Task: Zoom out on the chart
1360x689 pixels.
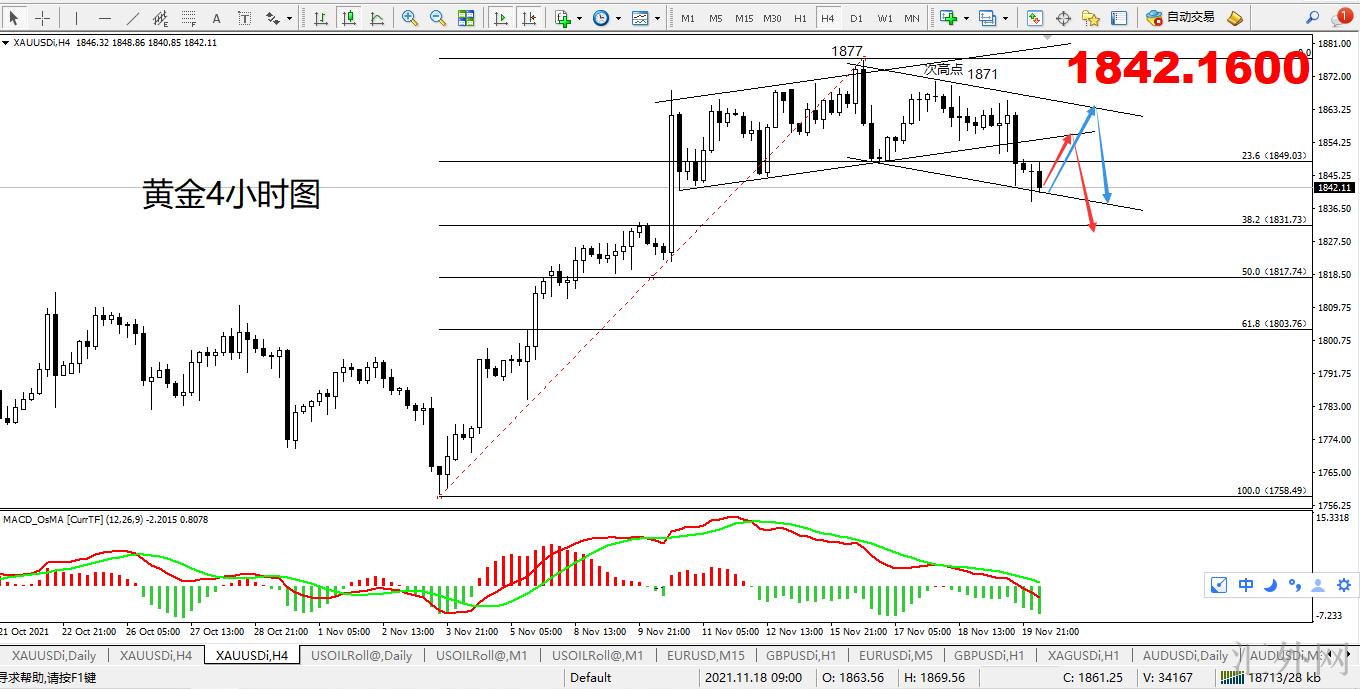Action: (438, 18)
